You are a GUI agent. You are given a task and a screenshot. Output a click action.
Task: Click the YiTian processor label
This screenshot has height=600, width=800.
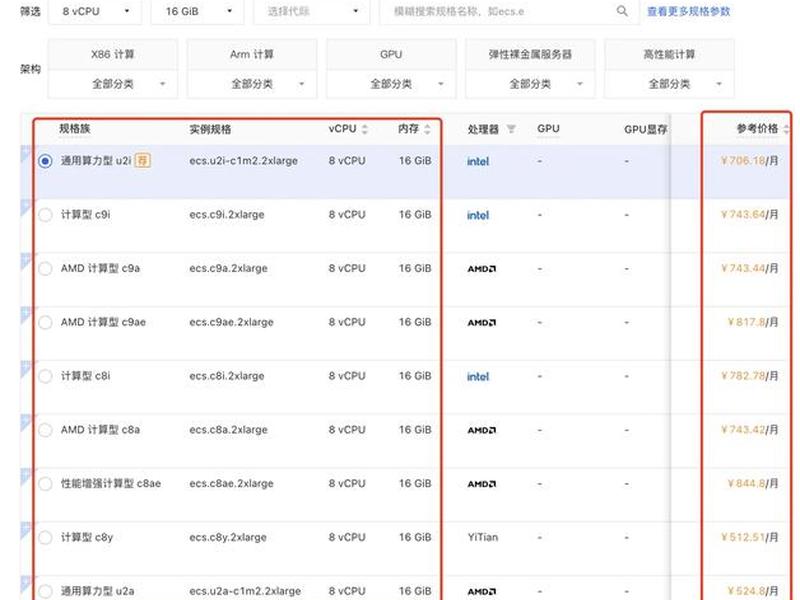(483, 537)
